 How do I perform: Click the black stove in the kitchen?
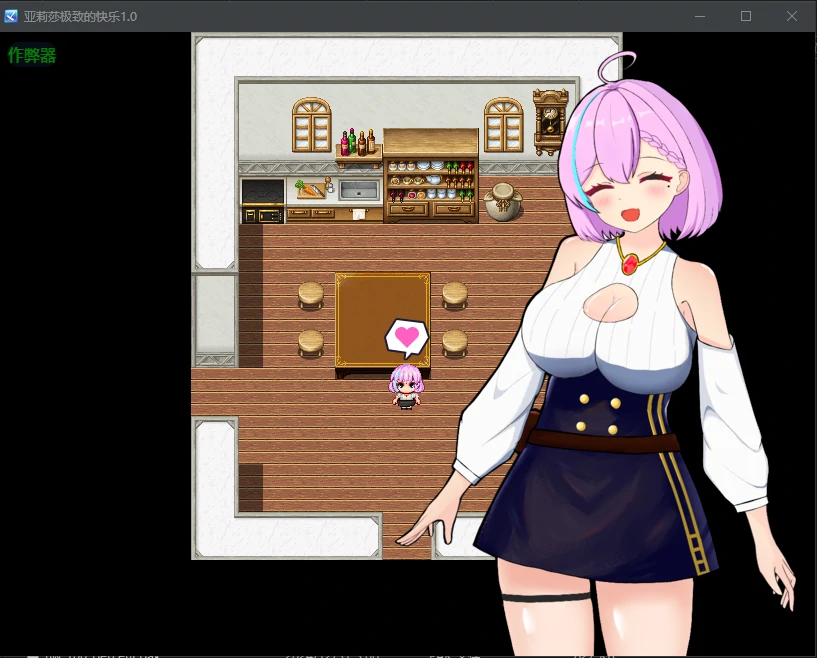263,199
